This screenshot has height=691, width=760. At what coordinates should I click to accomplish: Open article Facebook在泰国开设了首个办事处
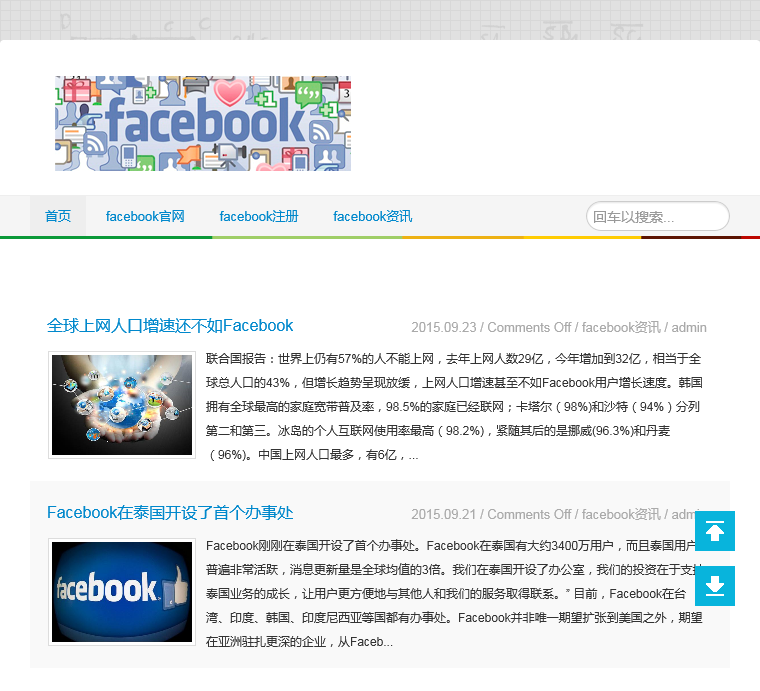pyautogui.click(x=170, y=513)
